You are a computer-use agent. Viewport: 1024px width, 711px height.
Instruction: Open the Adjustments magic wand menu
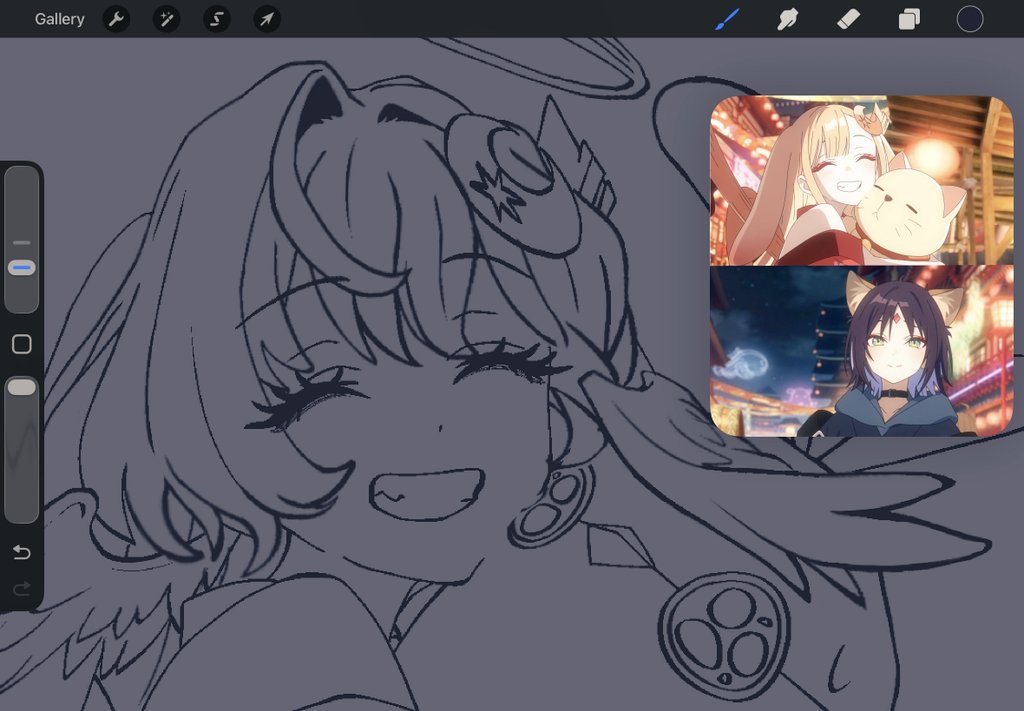pos(166,18)
